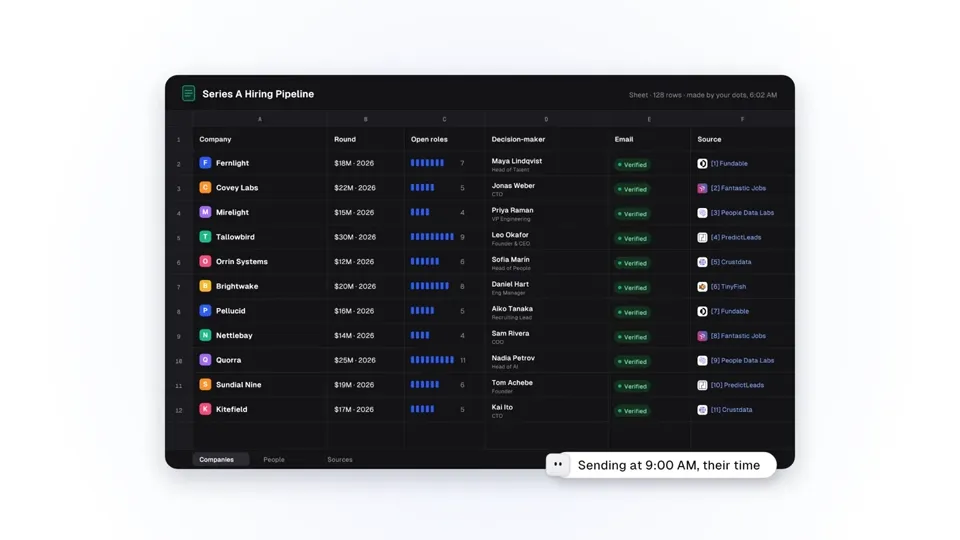Select the column D header

click(x=546, y=119)
